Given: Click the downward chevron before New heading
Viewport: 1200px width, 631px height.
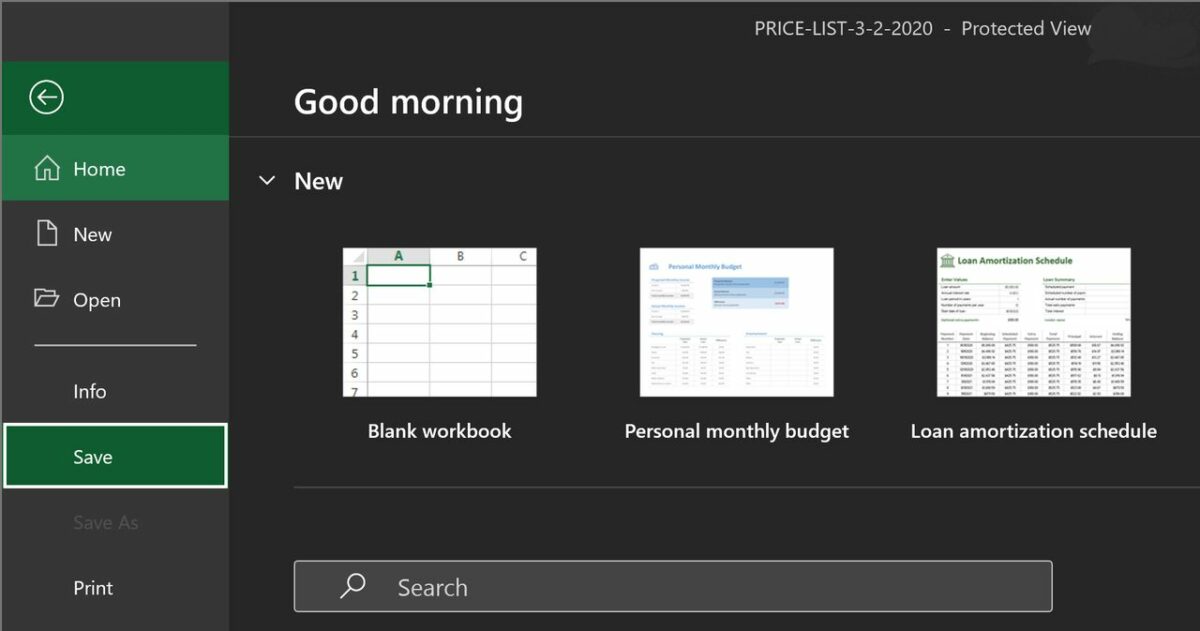Looking at the screenshot, I should (x=267, y=181).
